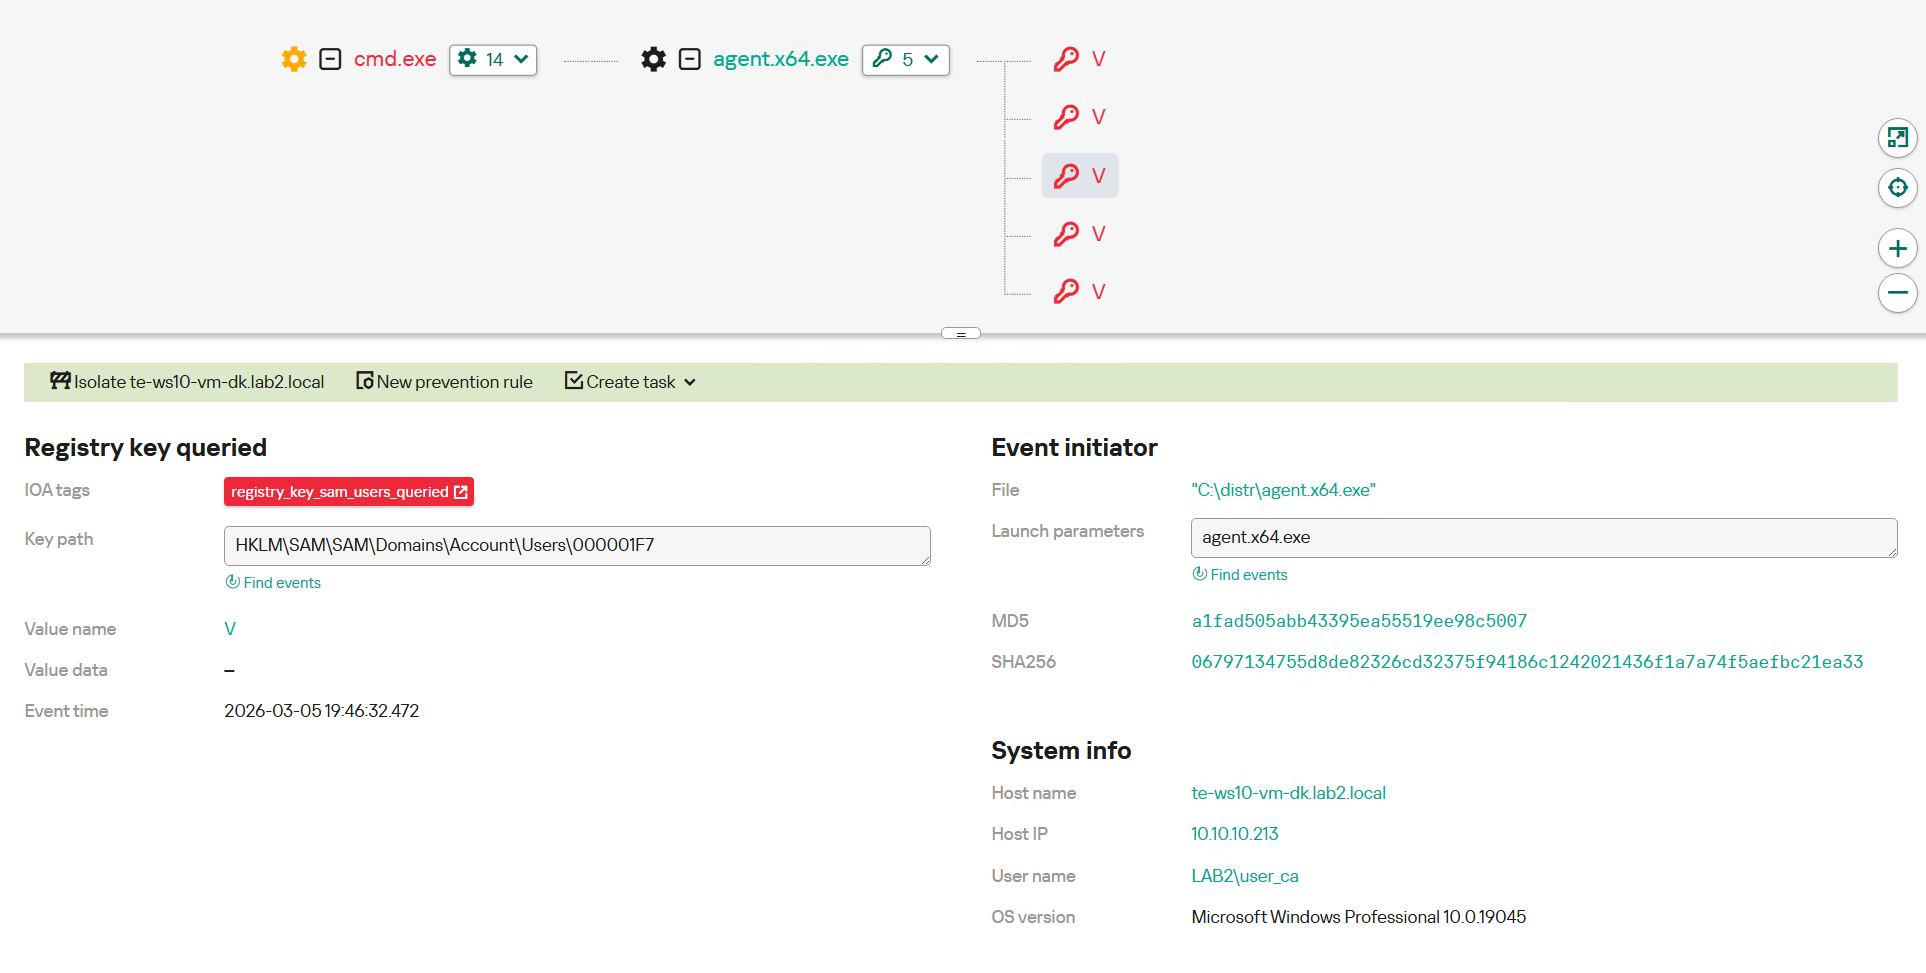Open agent.x64.exe 5 registry events dropdown
The image size is (1926, 973).
(905, 60)
